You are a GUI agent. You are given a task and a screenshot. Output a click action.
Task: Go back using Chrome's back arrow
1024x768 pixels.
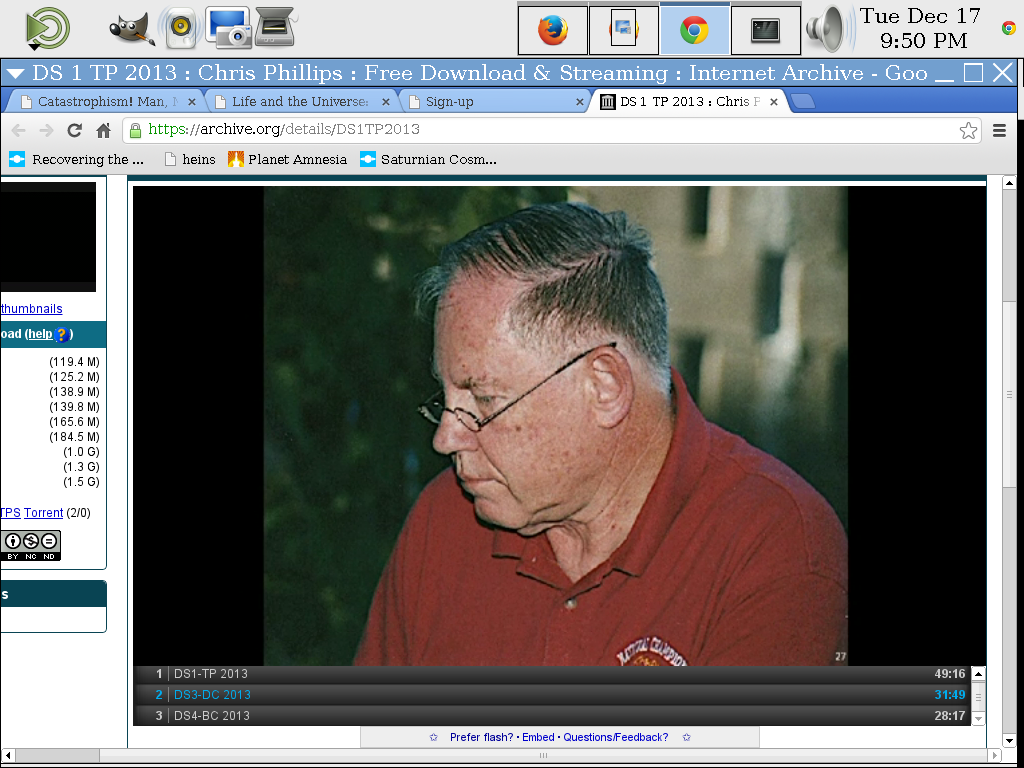click(x=19, y=130)
